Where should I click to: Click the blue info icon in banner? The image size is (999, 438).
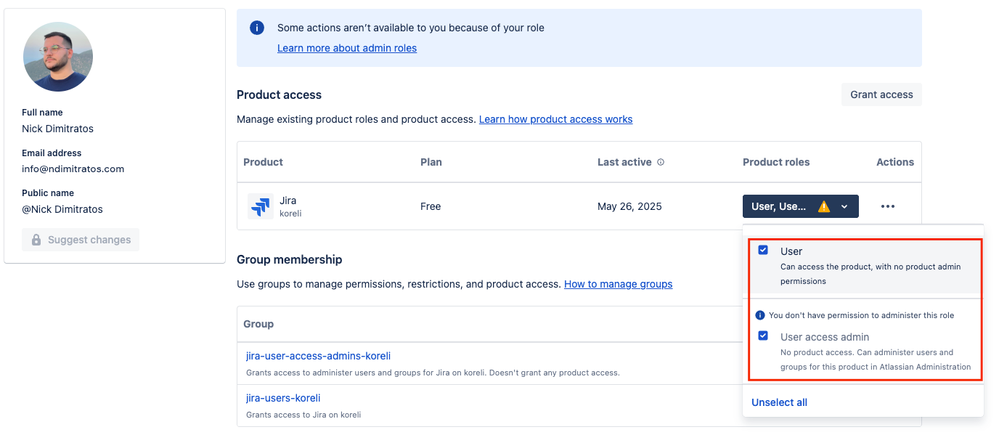coord(257,28)
